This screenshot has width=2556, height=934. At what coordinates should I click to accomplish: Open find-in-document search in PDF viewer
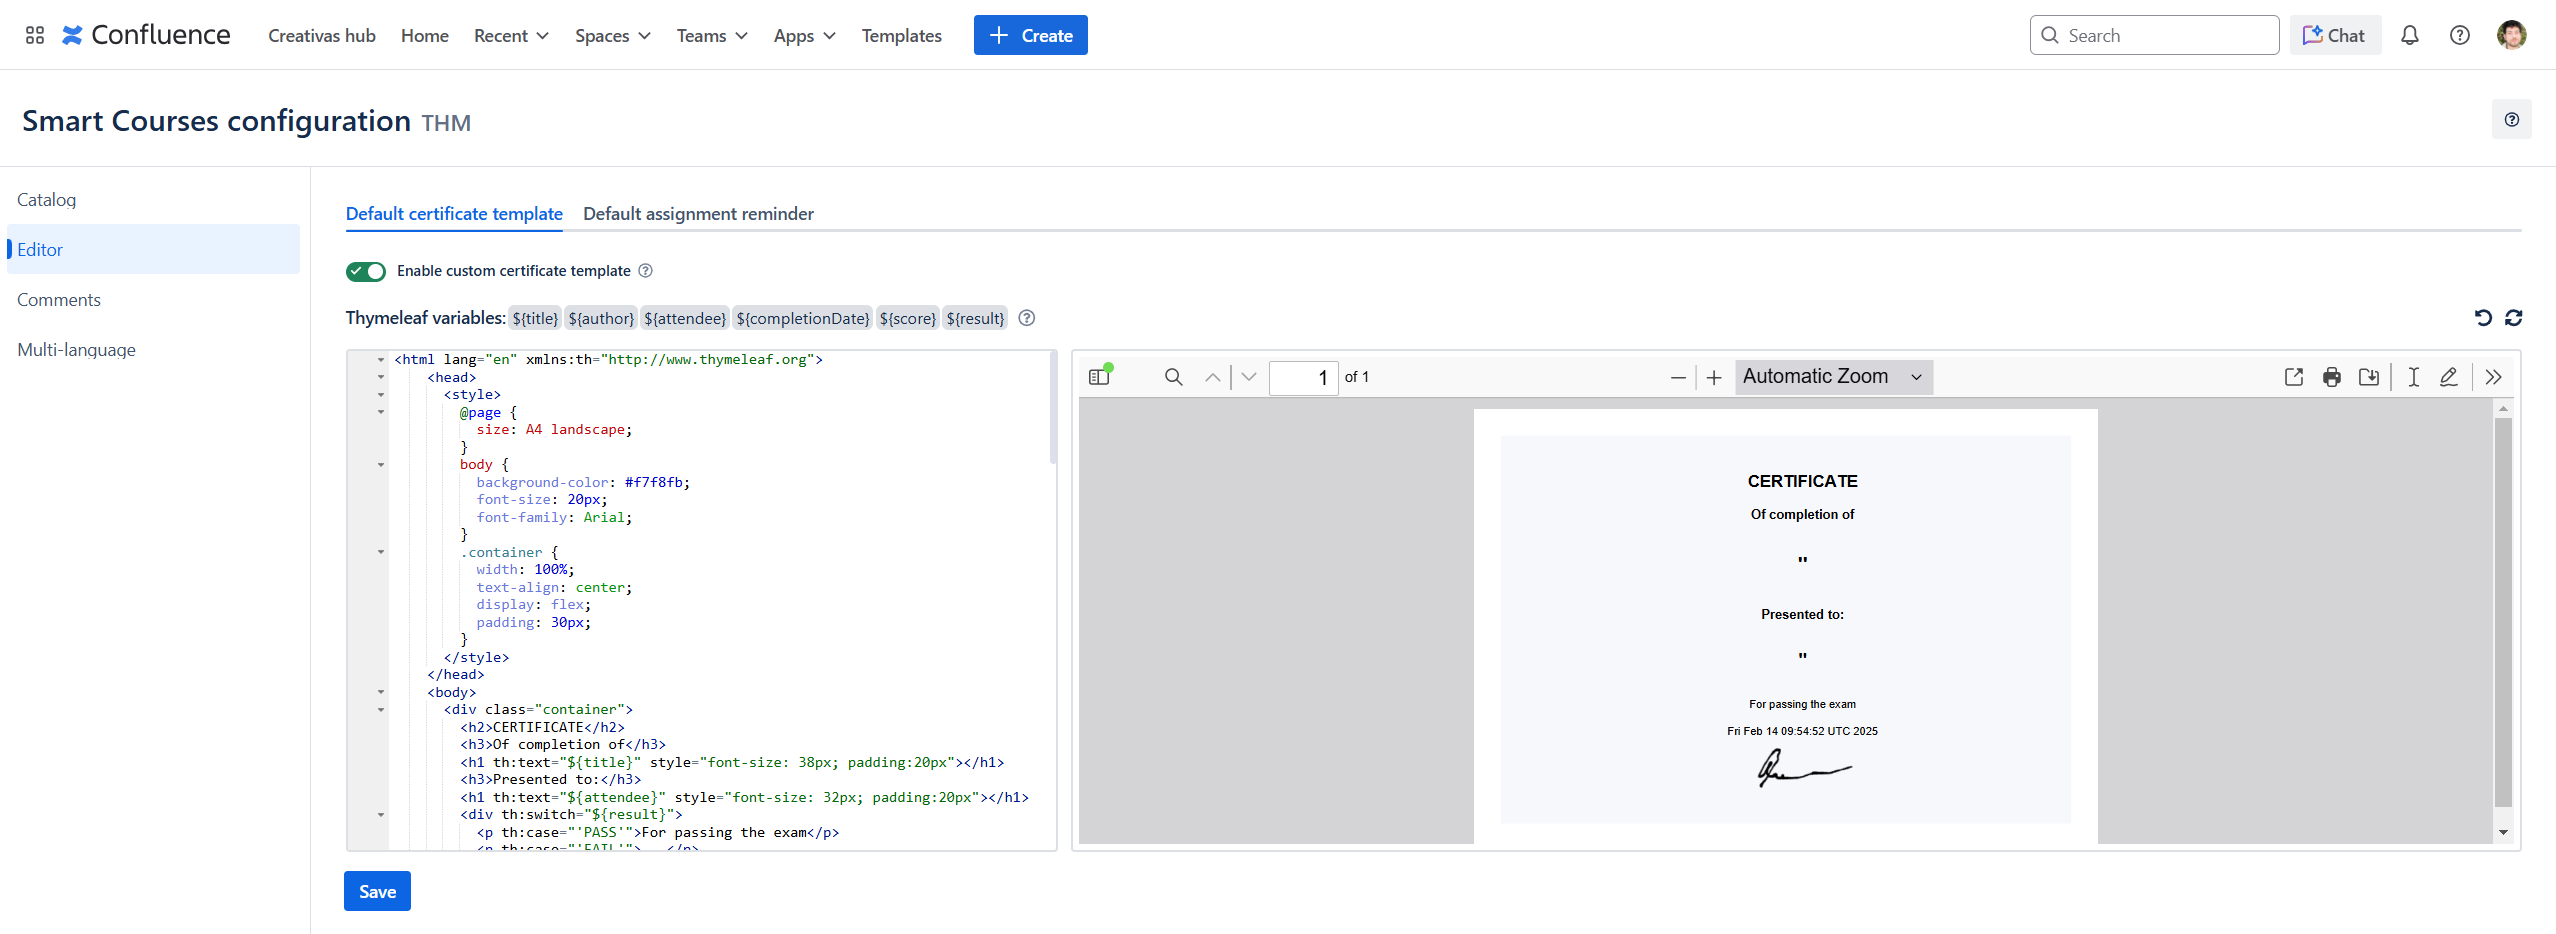[1173, 377]
